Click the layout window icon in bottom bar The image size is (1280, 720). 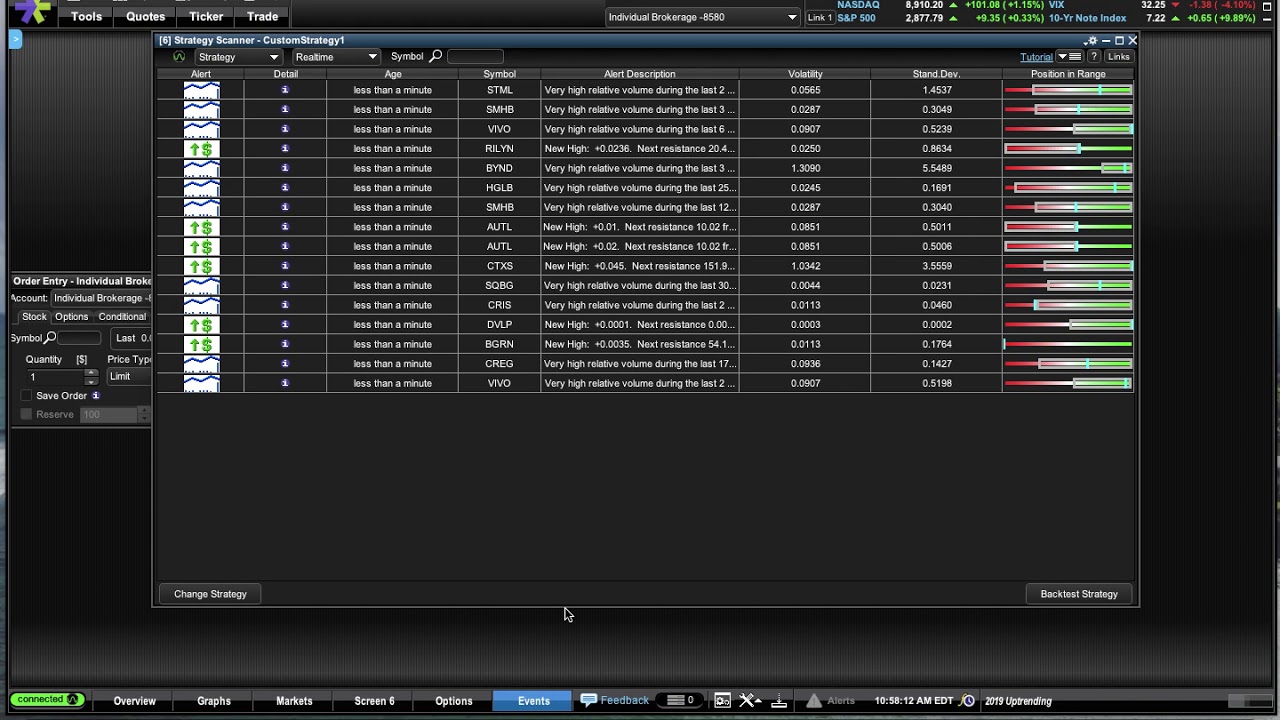click(722, 701)
